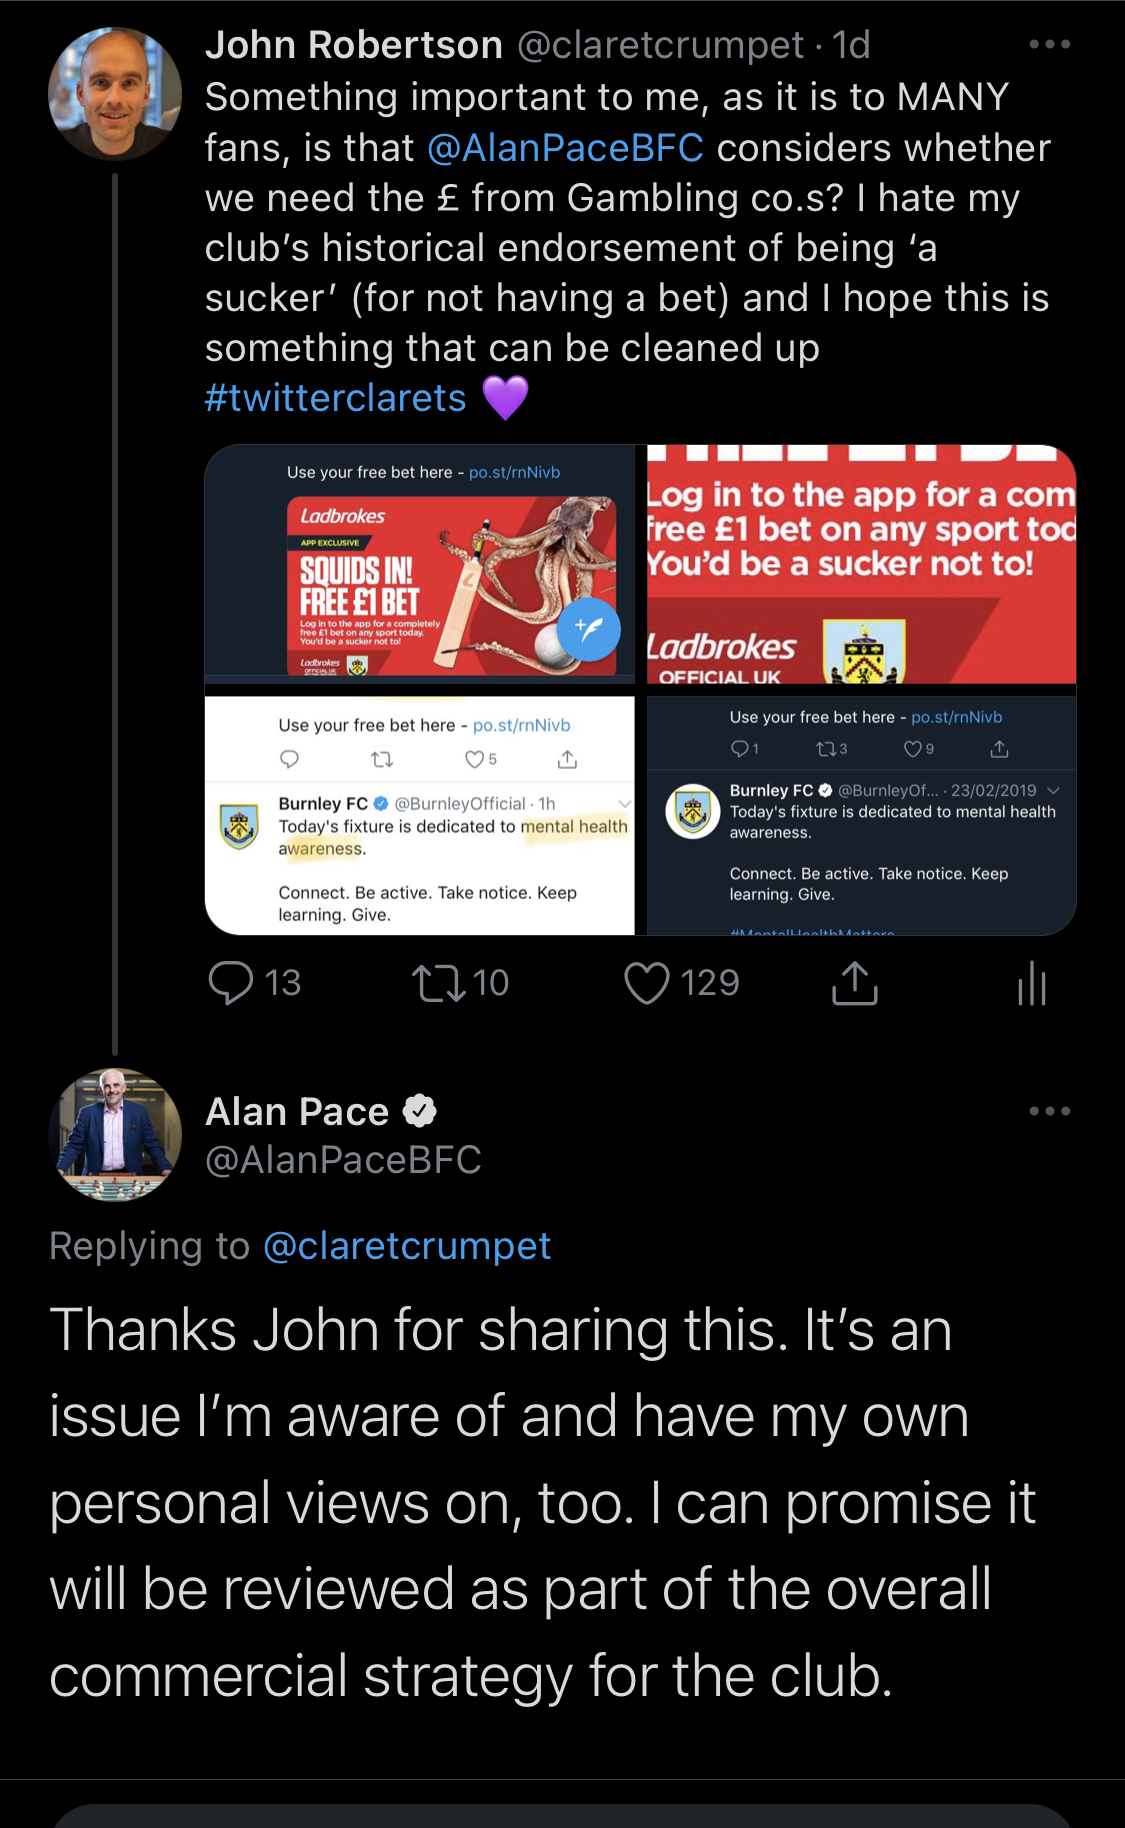Share John Robertson's tweet
This screenshot has width=1125, height=1828.
[x=855, y=983]
